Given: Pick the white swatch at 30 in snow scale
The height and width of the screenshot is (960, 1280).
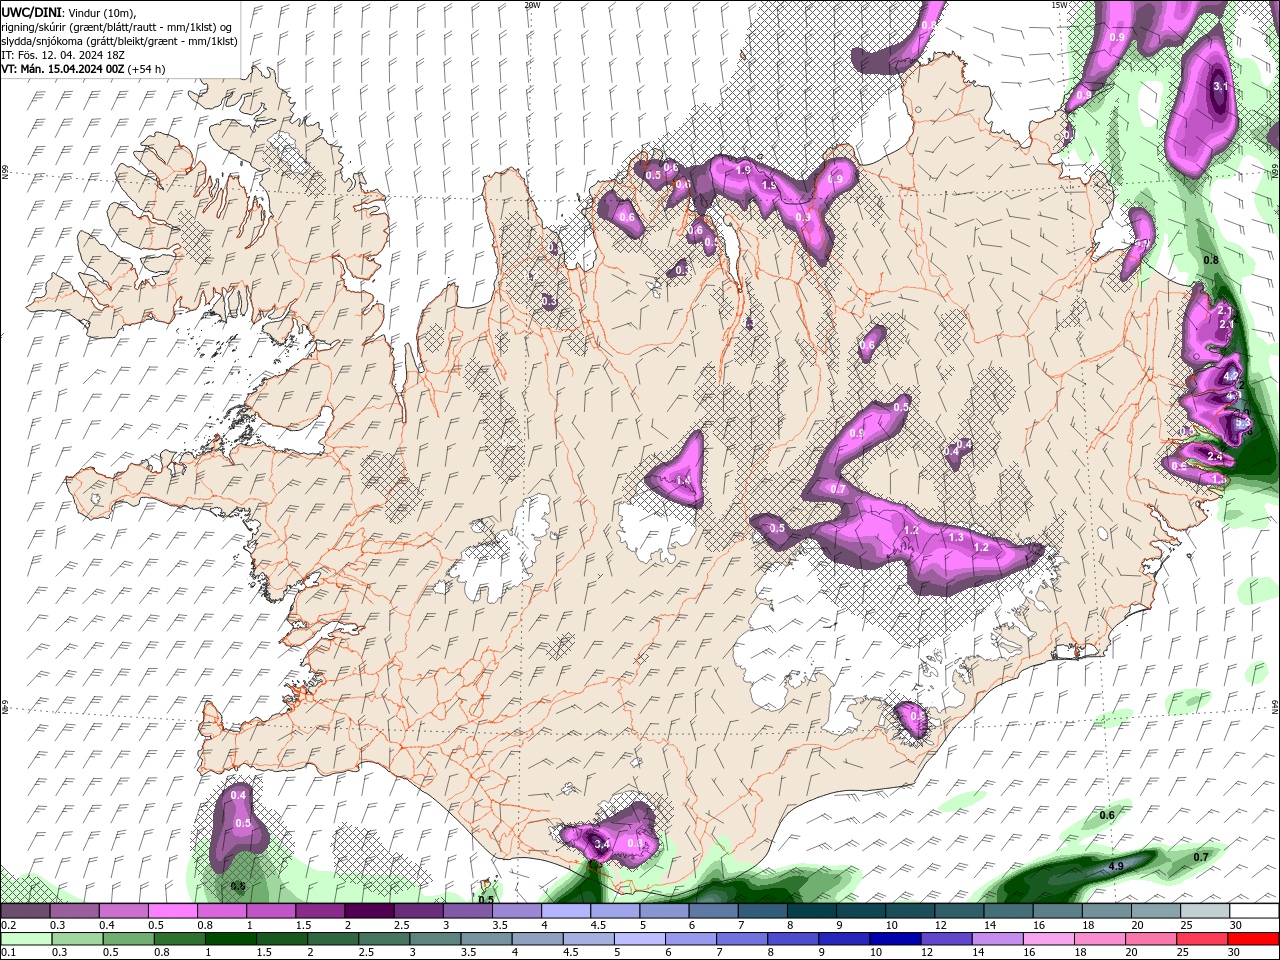Looking at the screenshot, I should pyautogui.click(x=1255, y=911).
